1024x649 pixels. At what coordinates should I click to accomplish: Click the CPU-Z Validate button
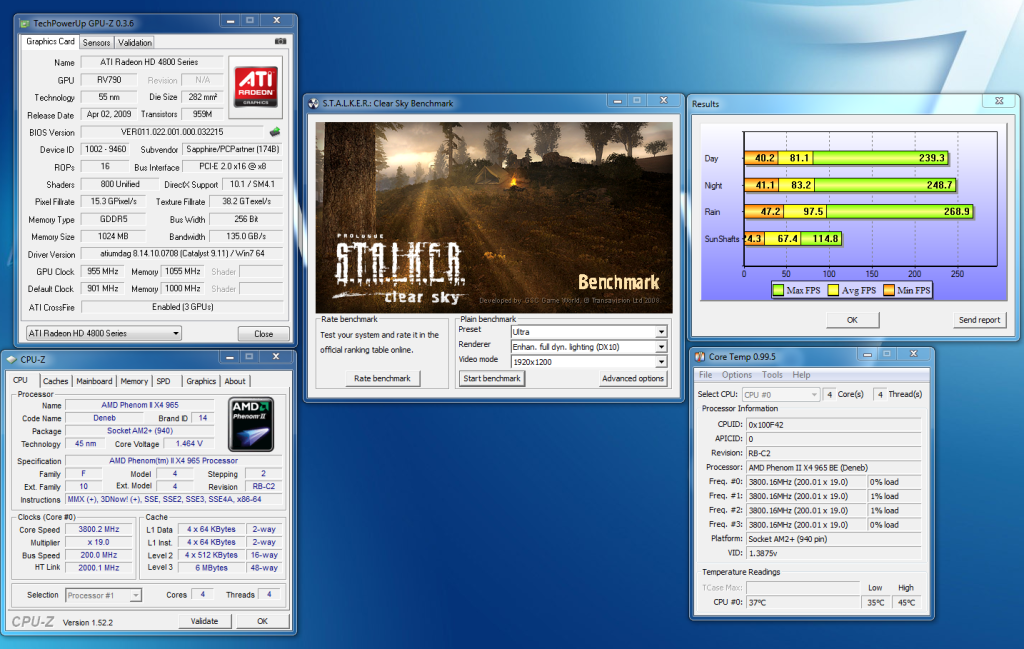[x=204, y=621]
